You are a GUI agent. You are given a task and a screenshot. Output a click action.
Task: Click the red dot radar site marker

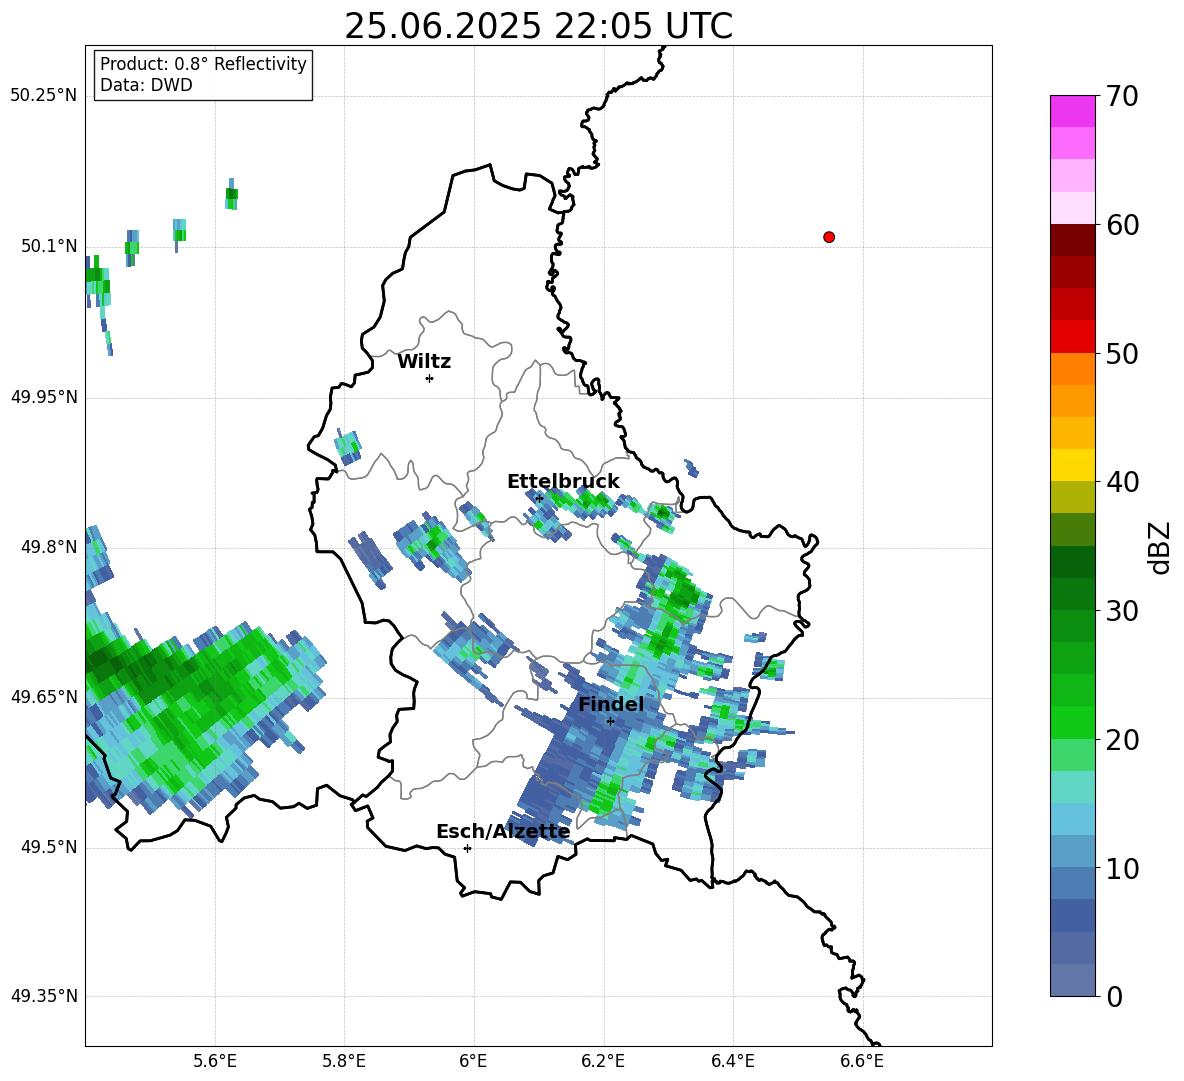click(x=829, y=237)
